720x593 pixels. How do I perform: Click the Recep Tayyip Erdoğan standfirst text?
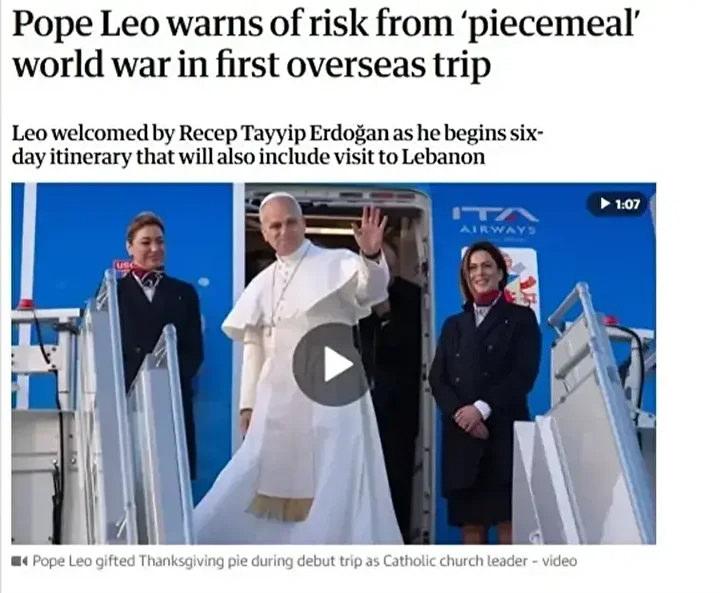[x=277, y=145]
